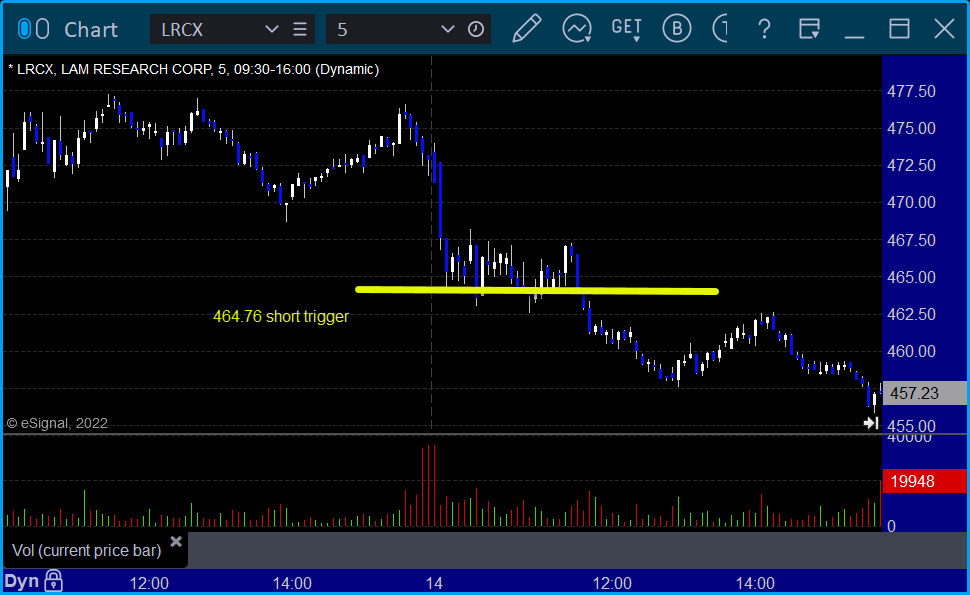Click the 477.50 price axis label
This screenshot has height=595, width=970.
[x=911, y=92]
